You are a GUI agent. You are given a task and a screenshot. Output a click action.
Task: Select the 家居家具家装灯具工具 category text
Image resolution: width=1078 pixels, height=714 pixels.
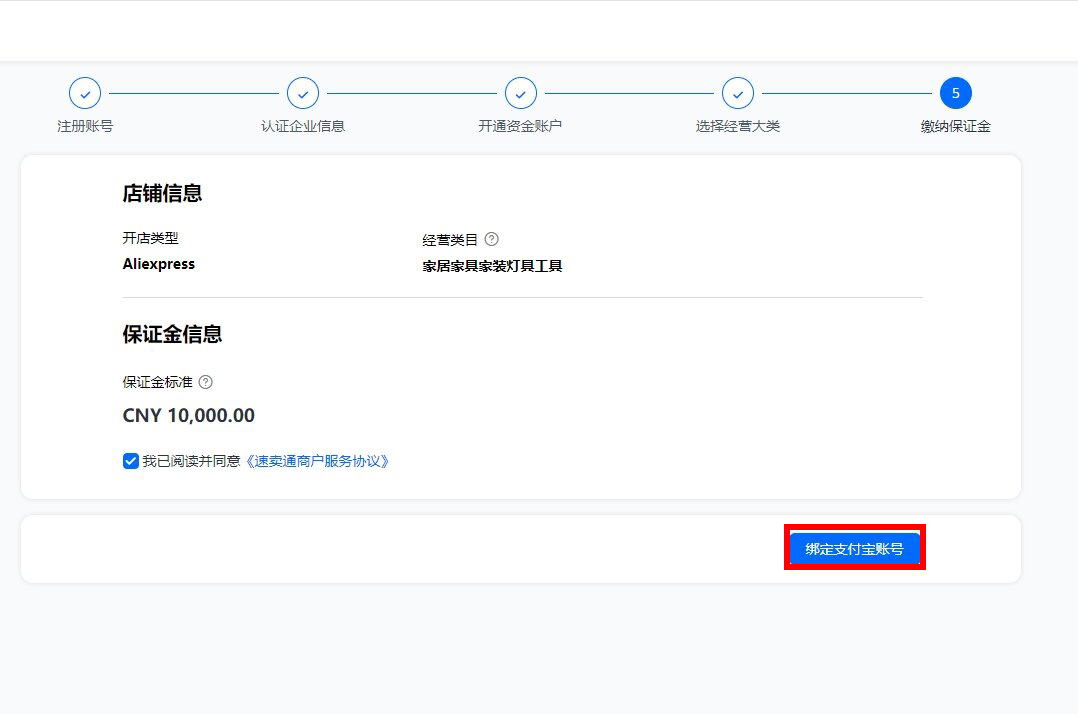pyautogui.click(x=492, y=266)
